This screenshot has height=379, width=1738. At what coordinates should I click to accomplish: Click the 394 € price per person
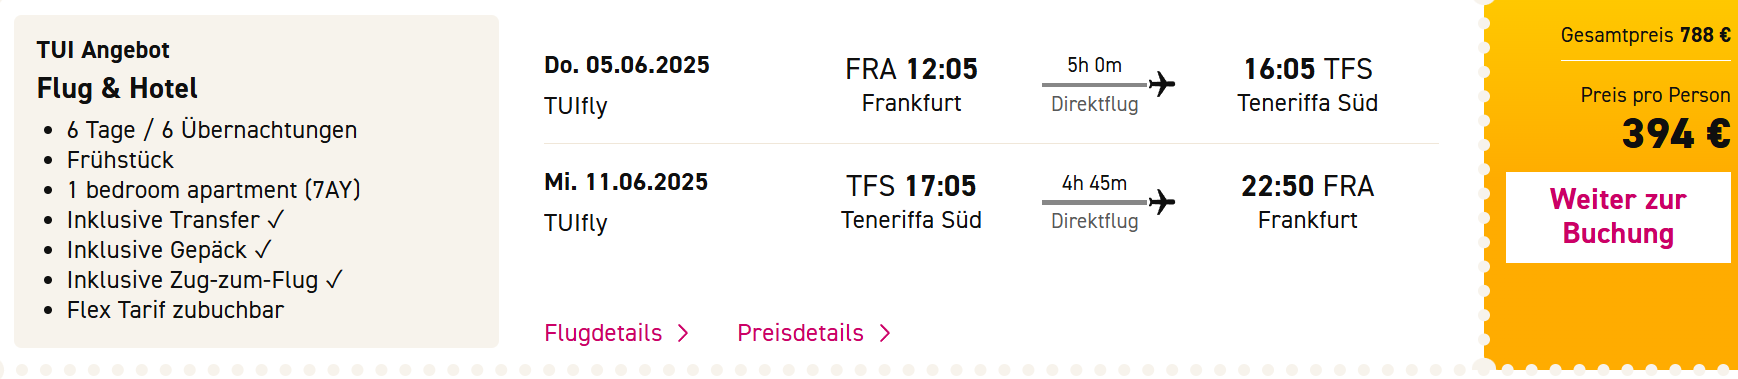click(1676, 134)
